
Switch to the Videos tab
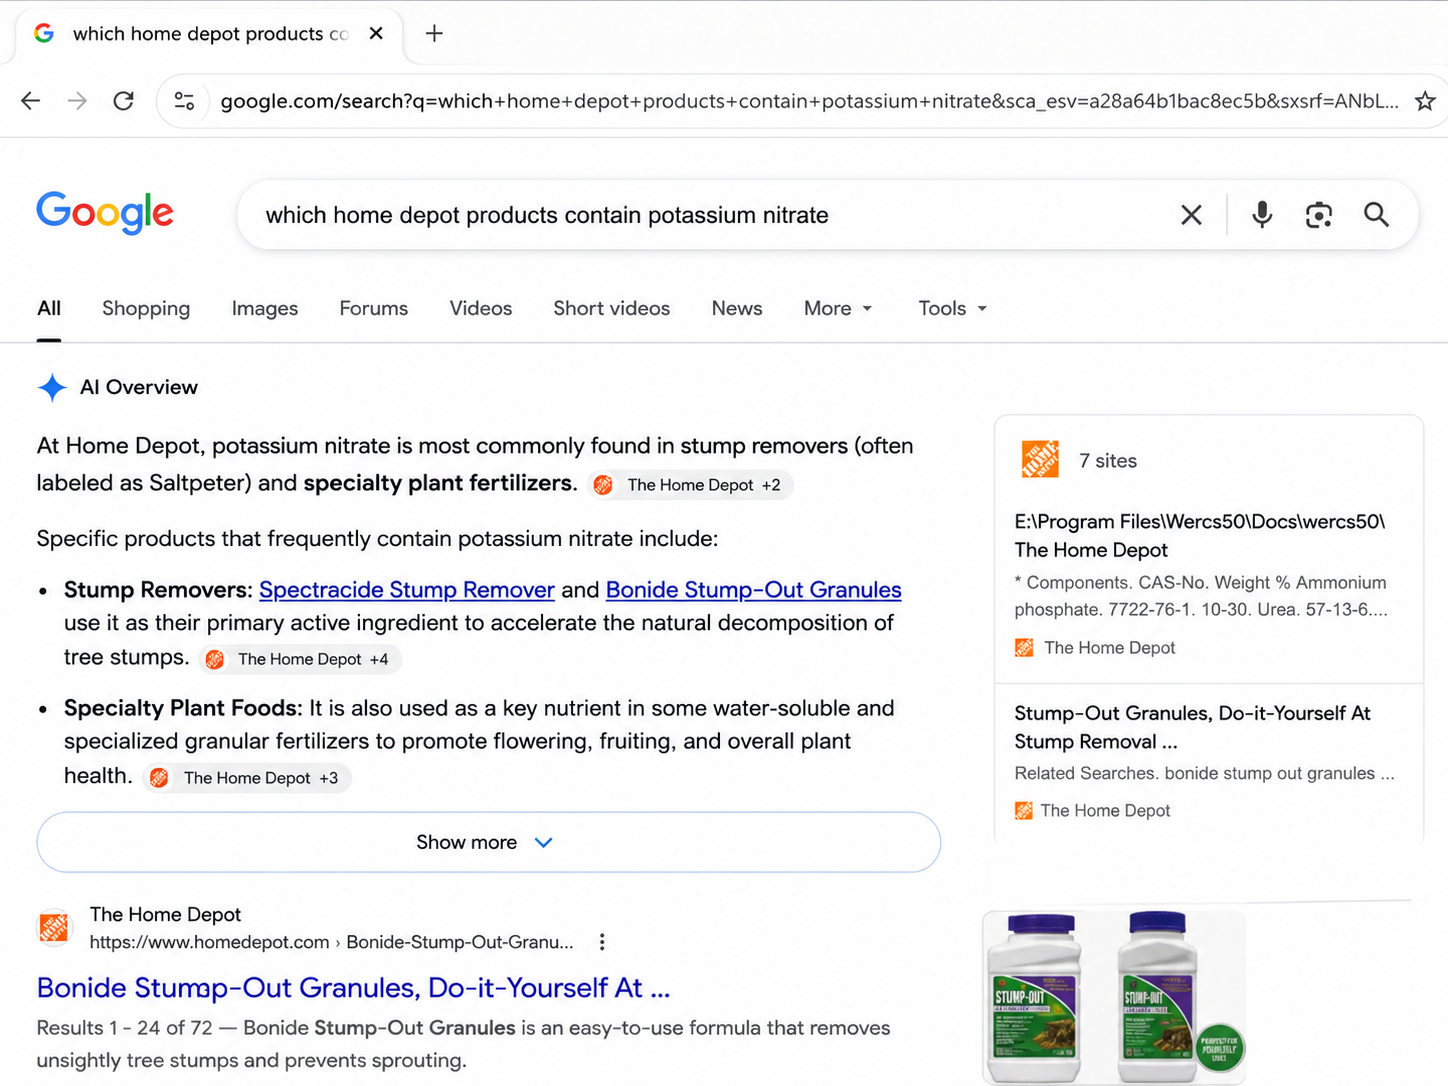pyautogui.click(x=481, y=308)
